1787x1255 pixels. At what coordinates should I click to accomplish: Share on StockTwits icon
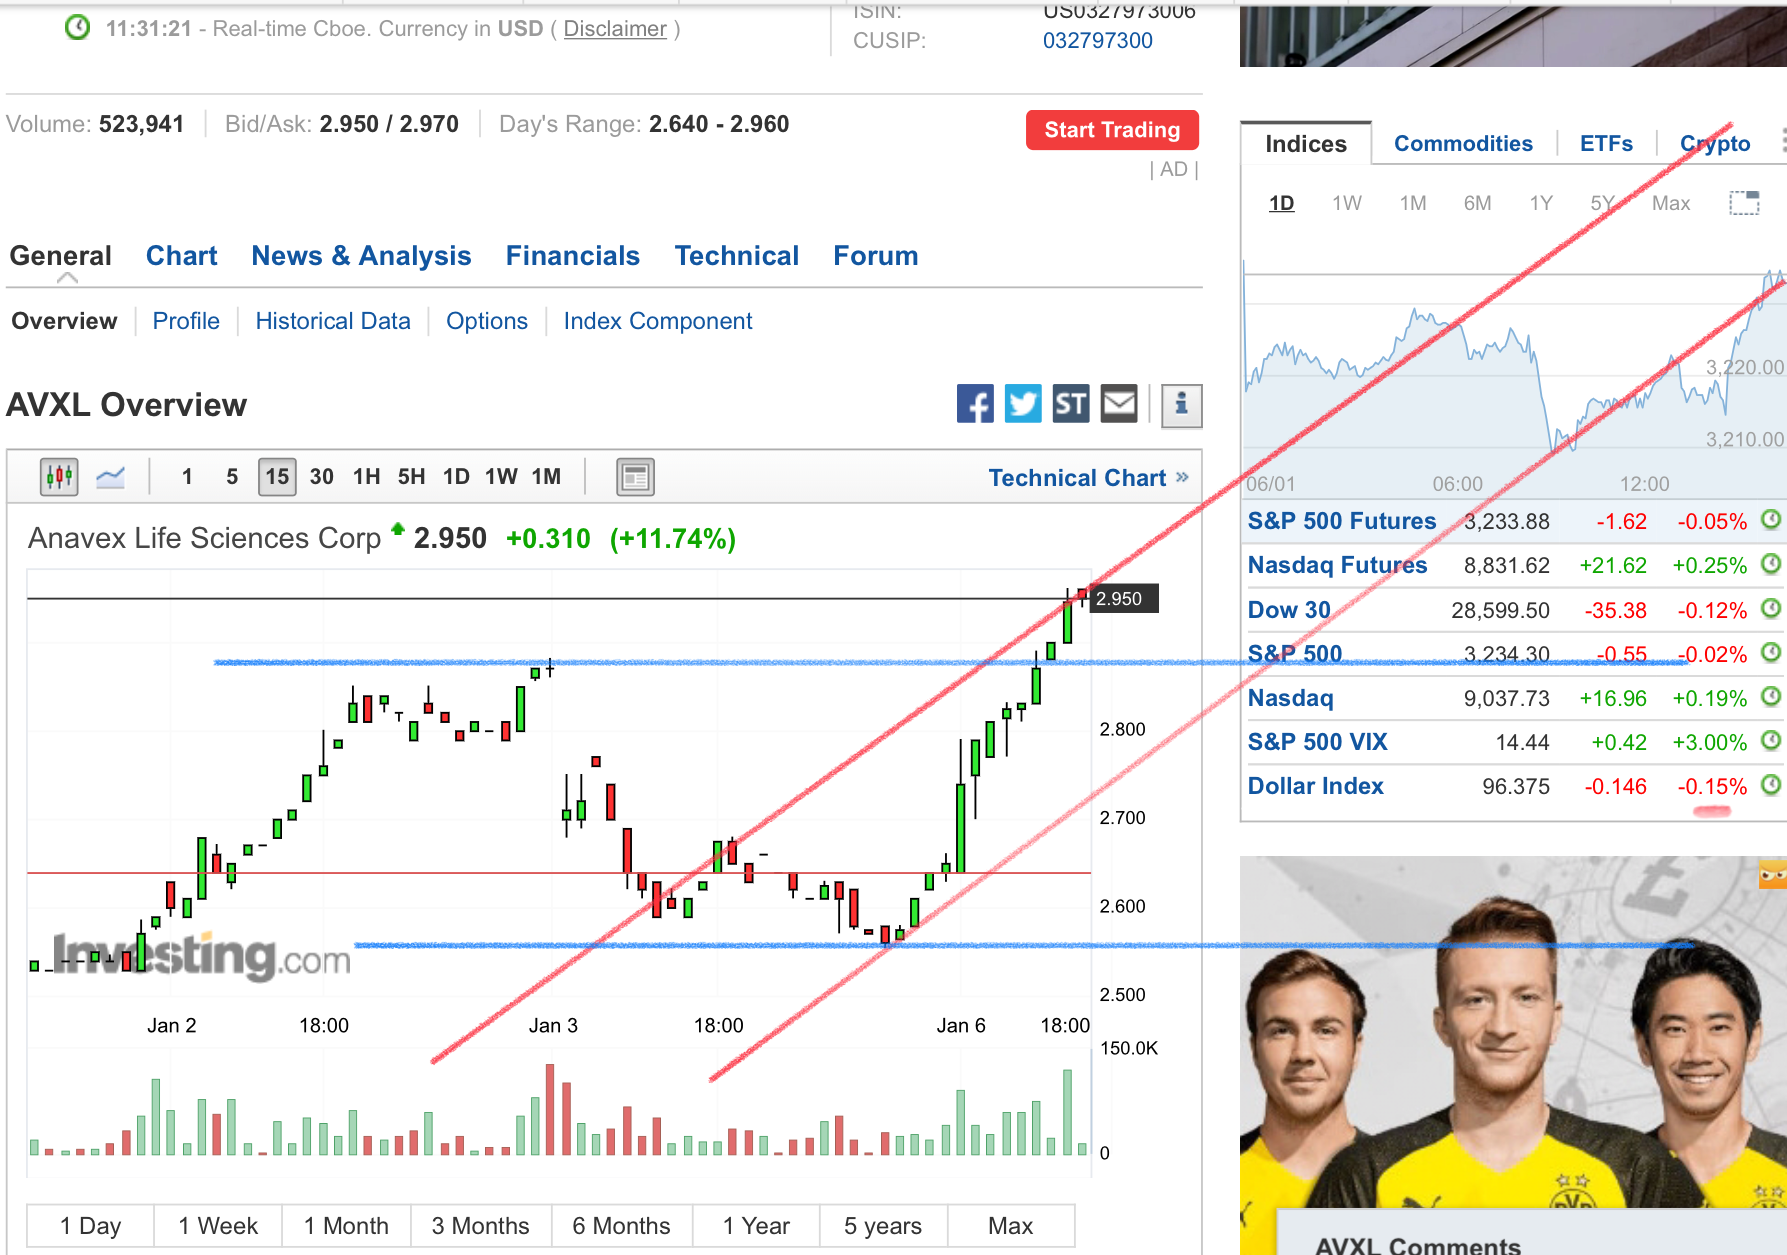(x=1071, y=404)
